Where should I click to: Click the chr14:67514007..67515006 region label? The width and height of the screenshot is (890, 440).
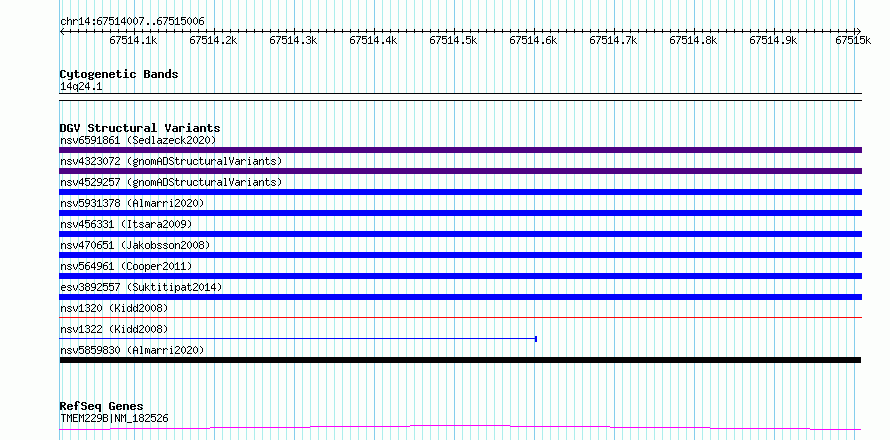132,21
